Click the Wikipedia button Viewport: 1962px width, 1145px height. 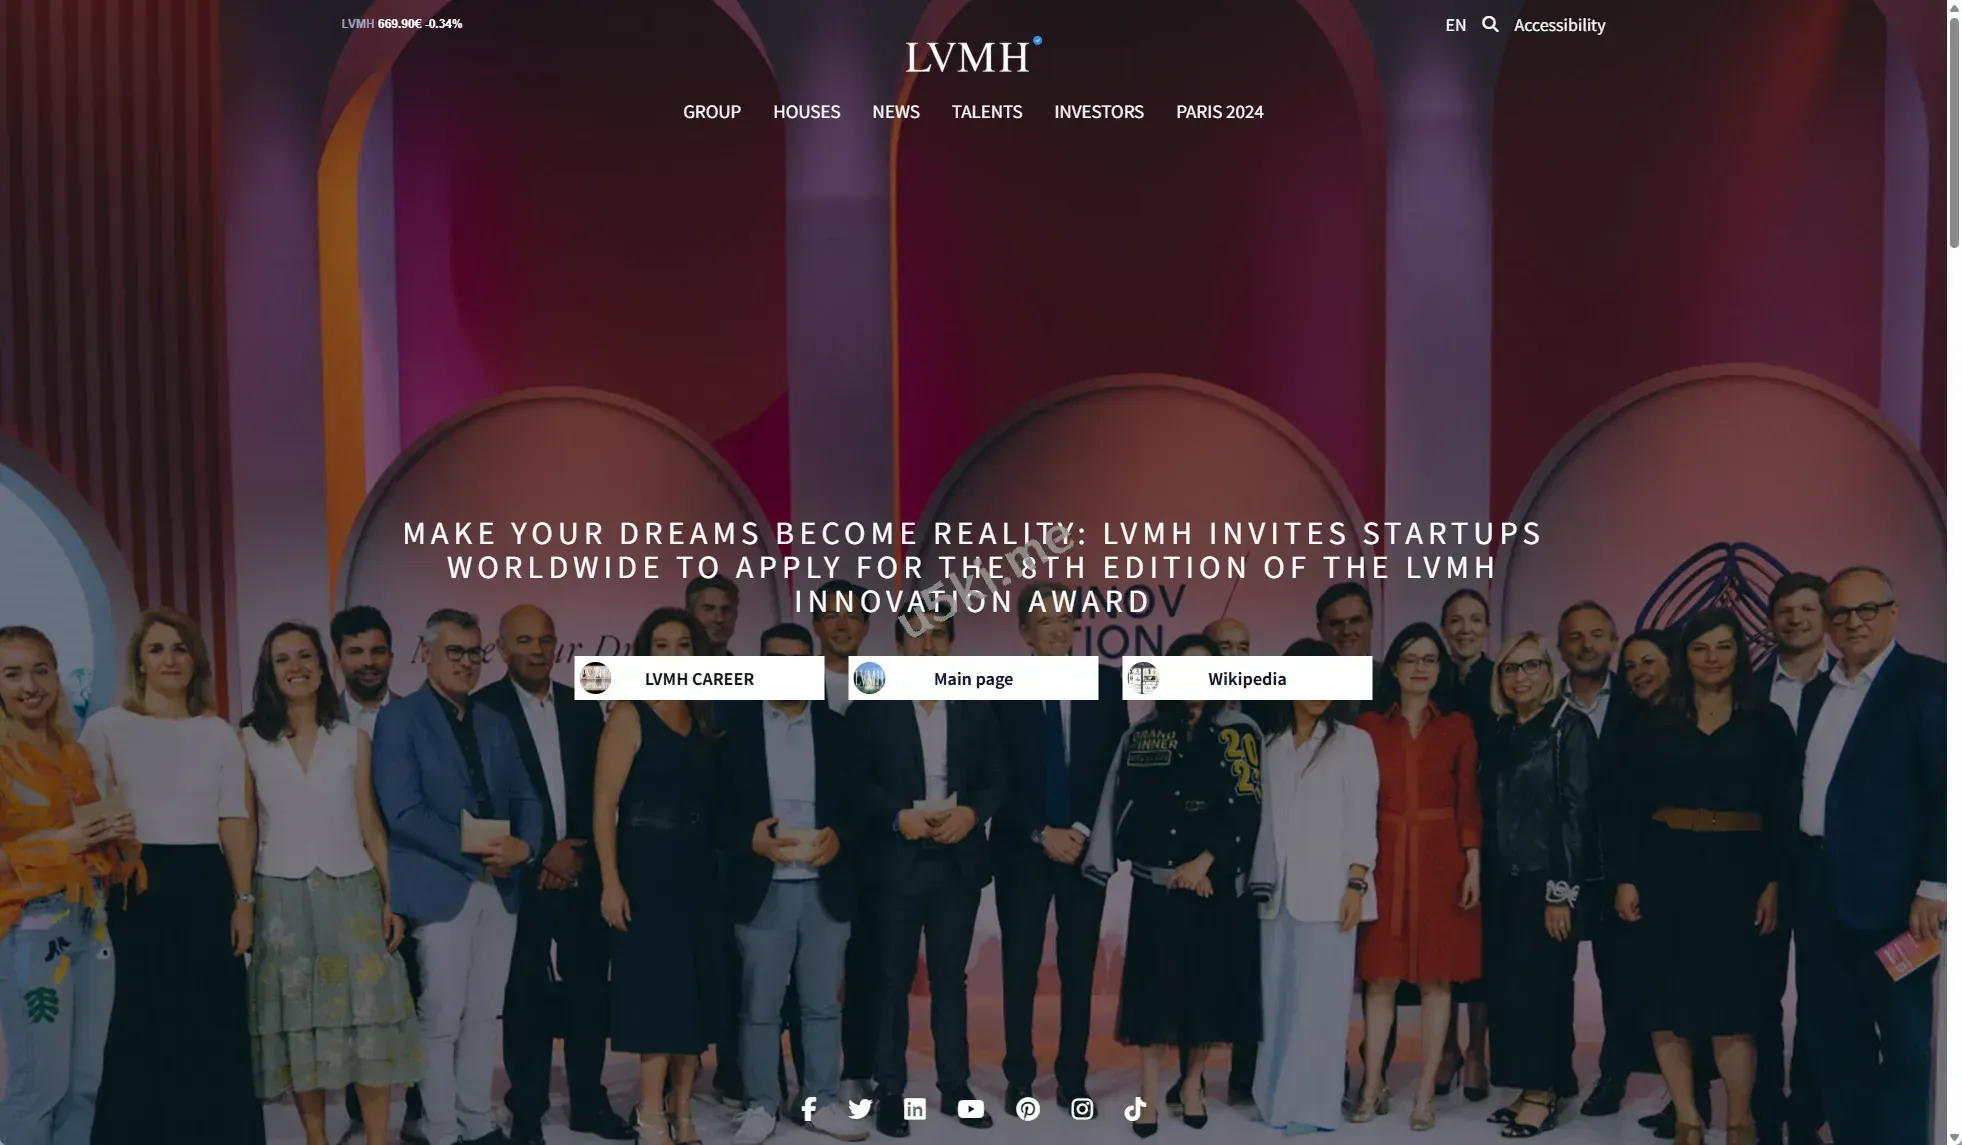(1247, 678)
